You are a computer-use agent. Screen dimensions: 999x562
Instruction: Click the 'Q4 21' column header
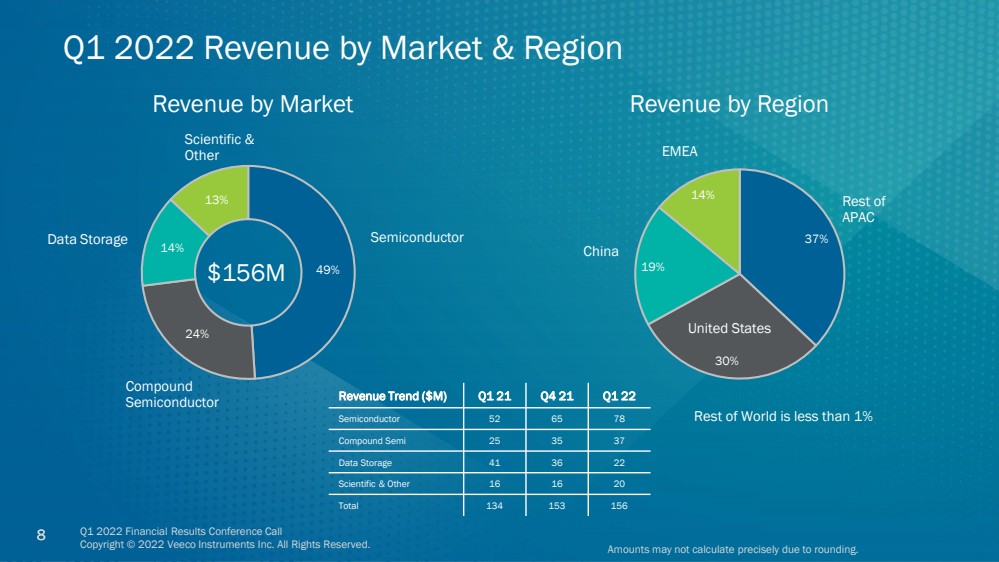point(557,396)
